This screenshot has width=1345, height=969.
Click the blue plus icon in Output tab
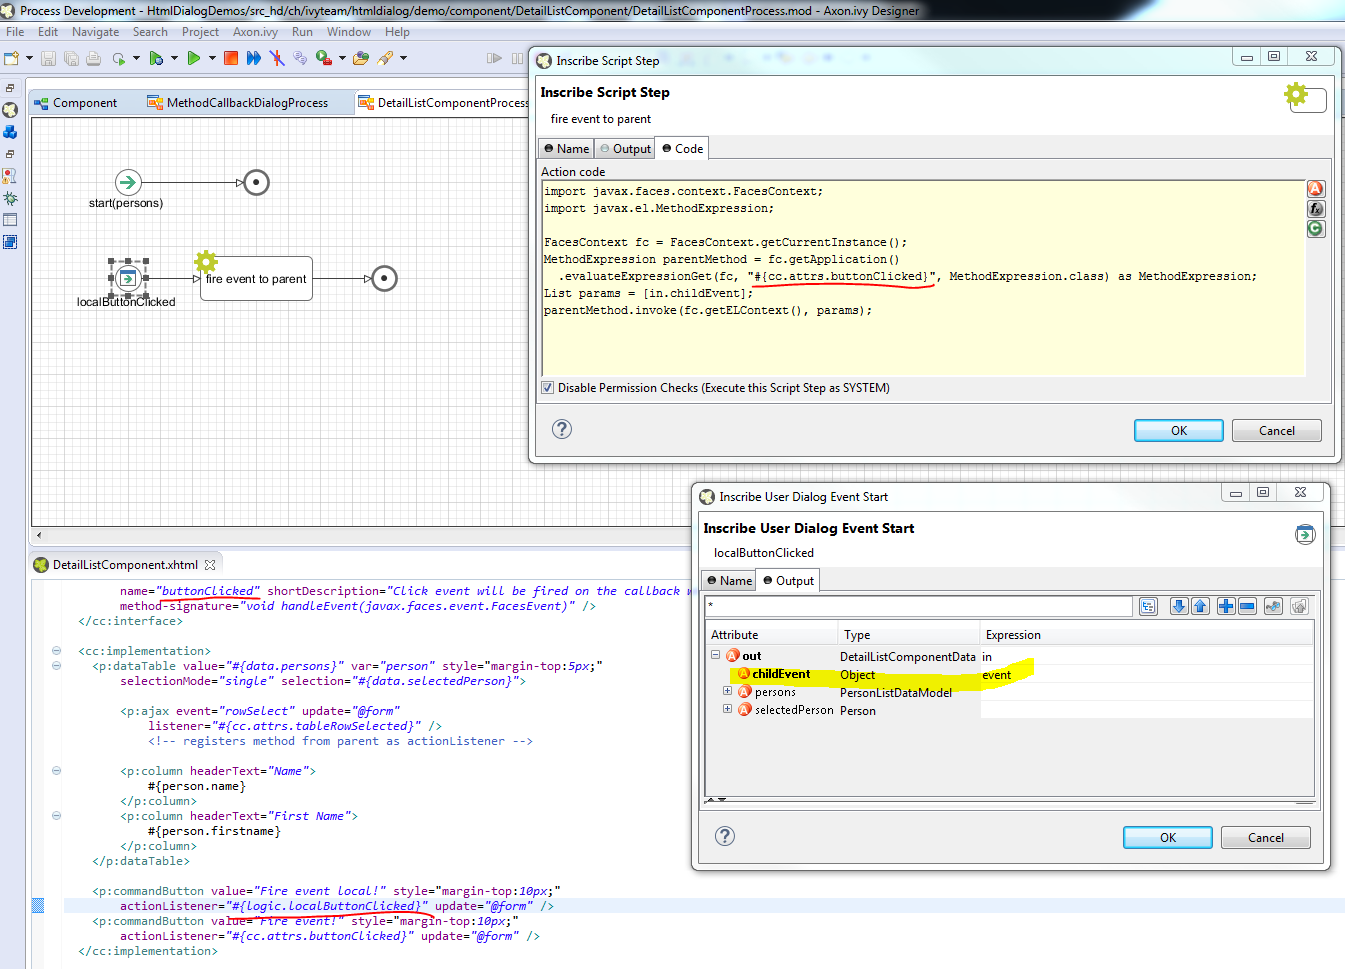(x=1226, y=606)
